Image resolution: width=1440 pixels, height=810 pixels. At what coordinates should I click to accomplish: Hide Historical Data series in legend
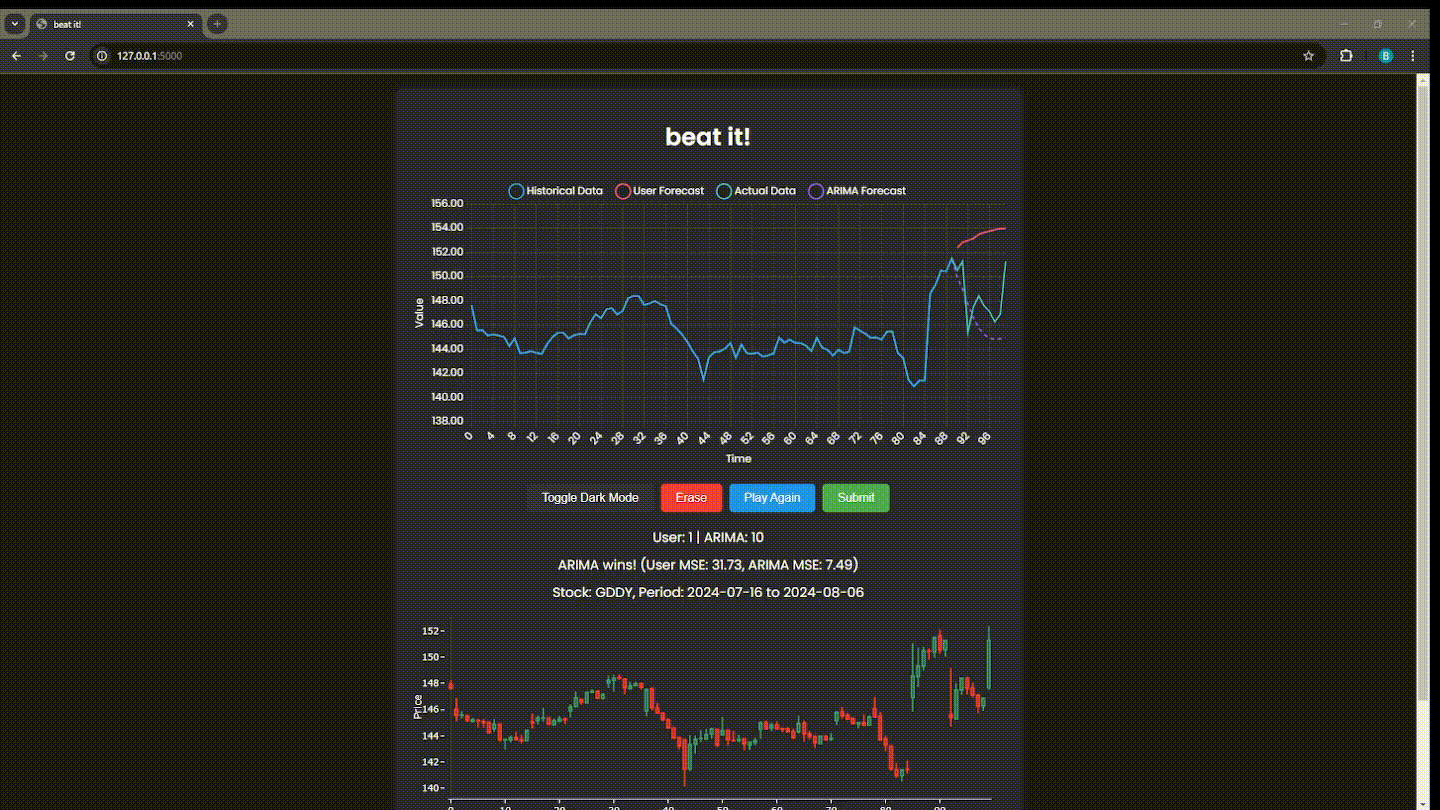pos(556,191)
